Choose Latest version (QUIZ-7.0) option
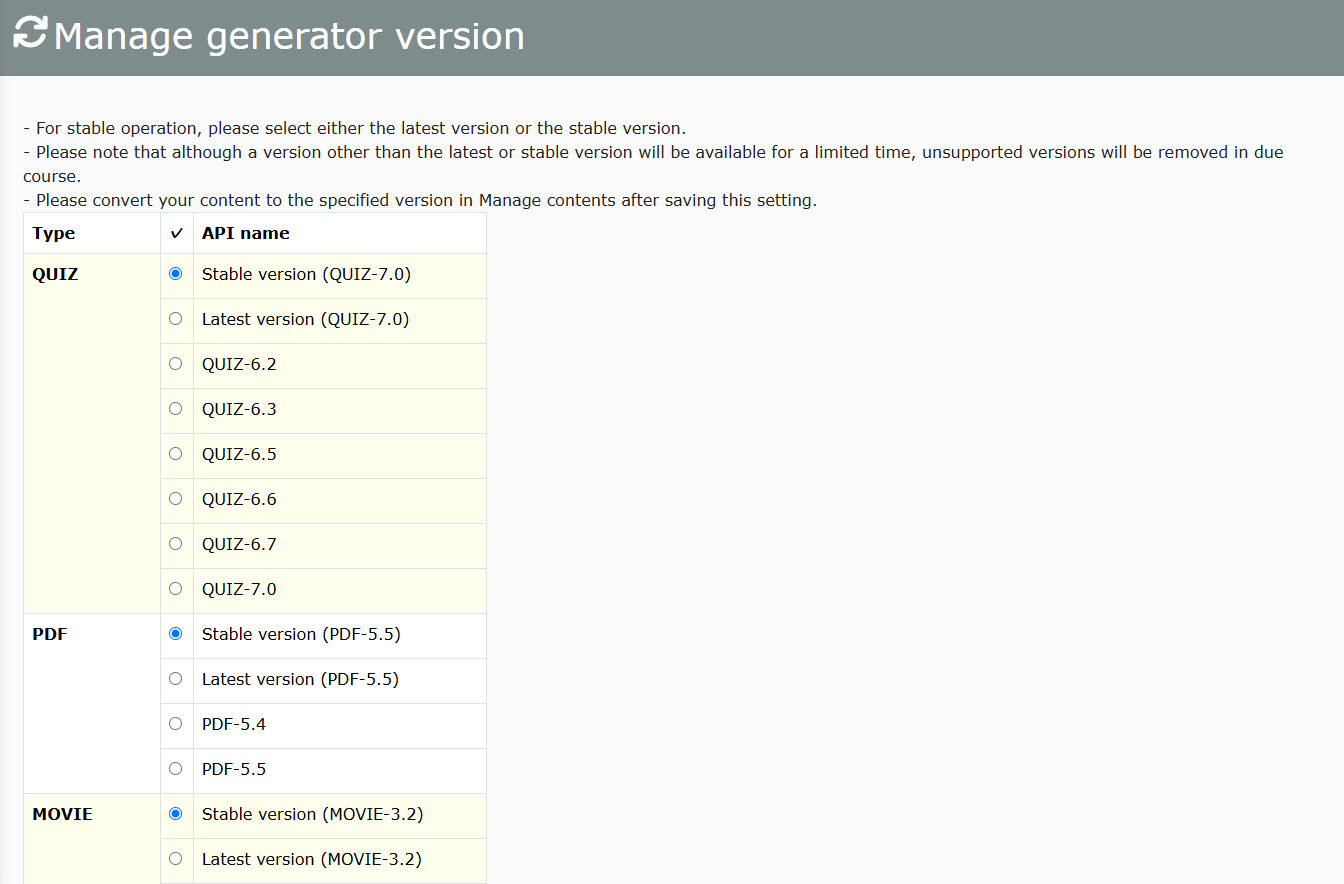The width and height of the screenshot is (1344, 884). click(176, 319)
